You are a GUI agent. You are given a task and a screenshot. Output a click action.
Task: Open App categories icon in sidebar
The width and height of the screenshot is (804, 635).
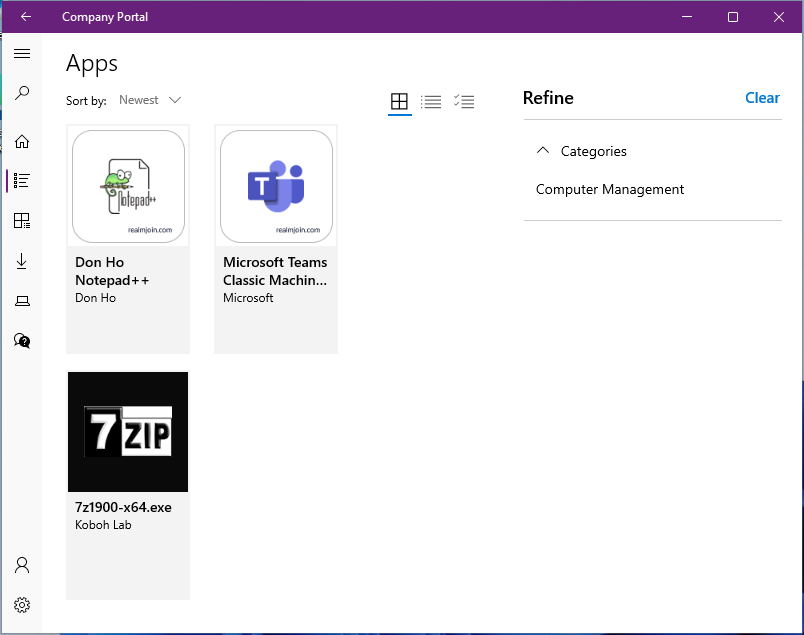click(x=22, y=221)
